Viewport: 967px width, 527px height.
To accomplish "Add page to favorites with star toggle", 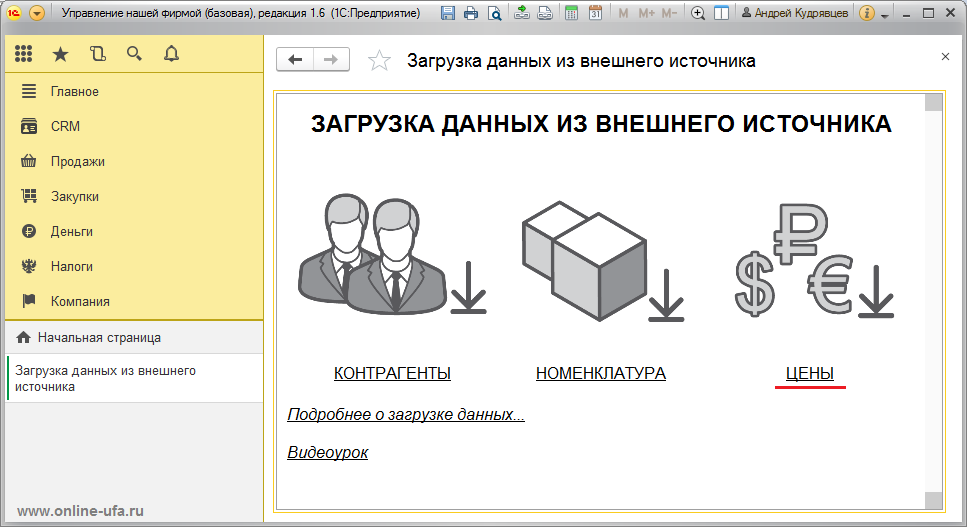I will coord(379,60).
